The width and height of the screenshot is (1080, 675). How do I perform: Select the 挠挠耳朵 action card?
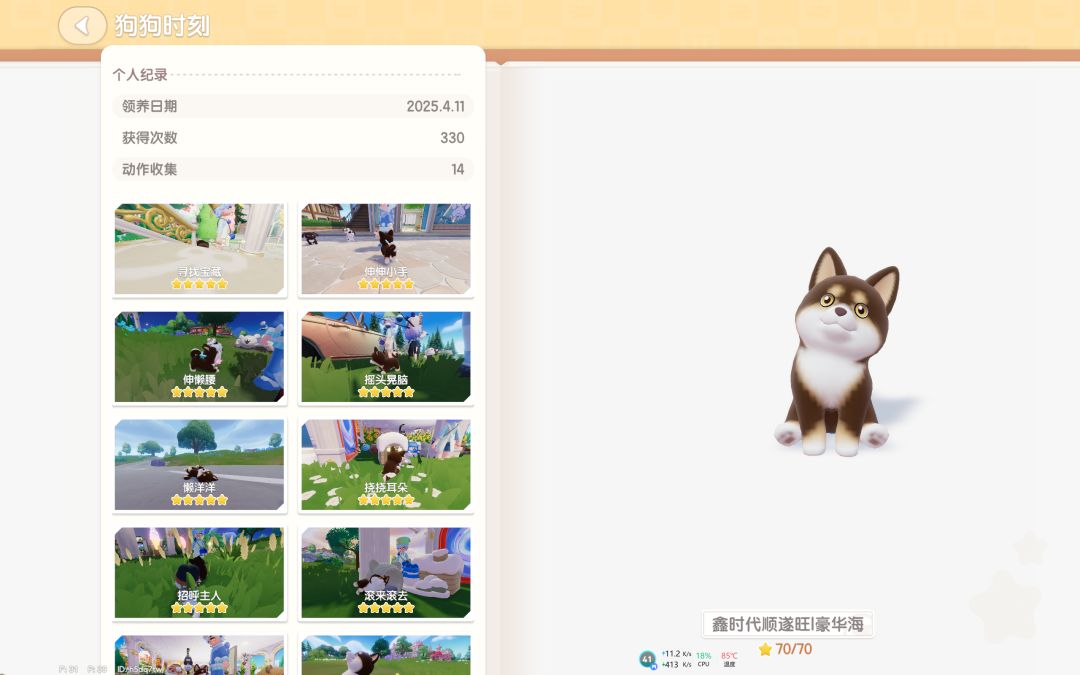pyautogui.click(x=386, y=465)
